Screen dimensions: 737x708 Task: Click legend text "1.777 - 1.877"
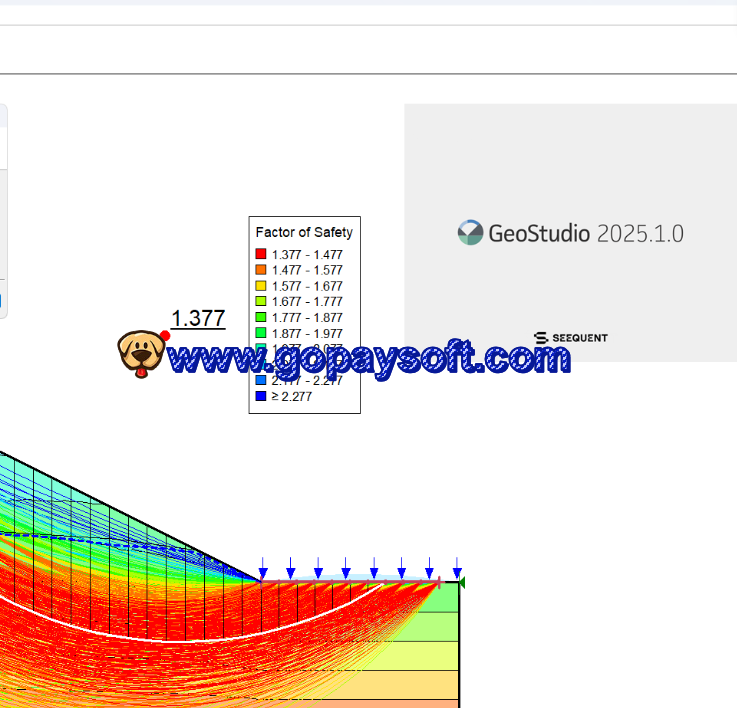(307, 318)
